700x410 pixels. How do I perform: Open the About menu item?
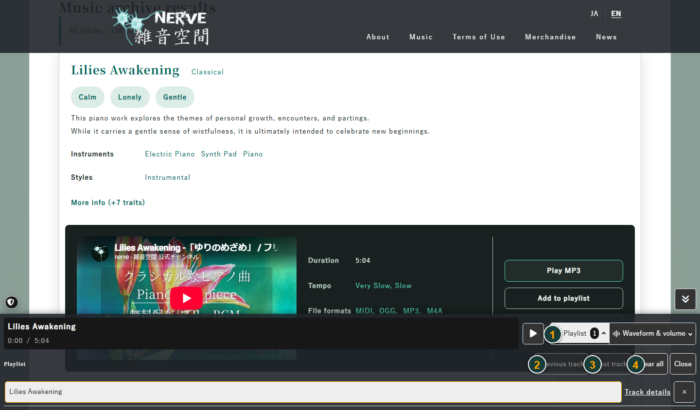[378, 37]
